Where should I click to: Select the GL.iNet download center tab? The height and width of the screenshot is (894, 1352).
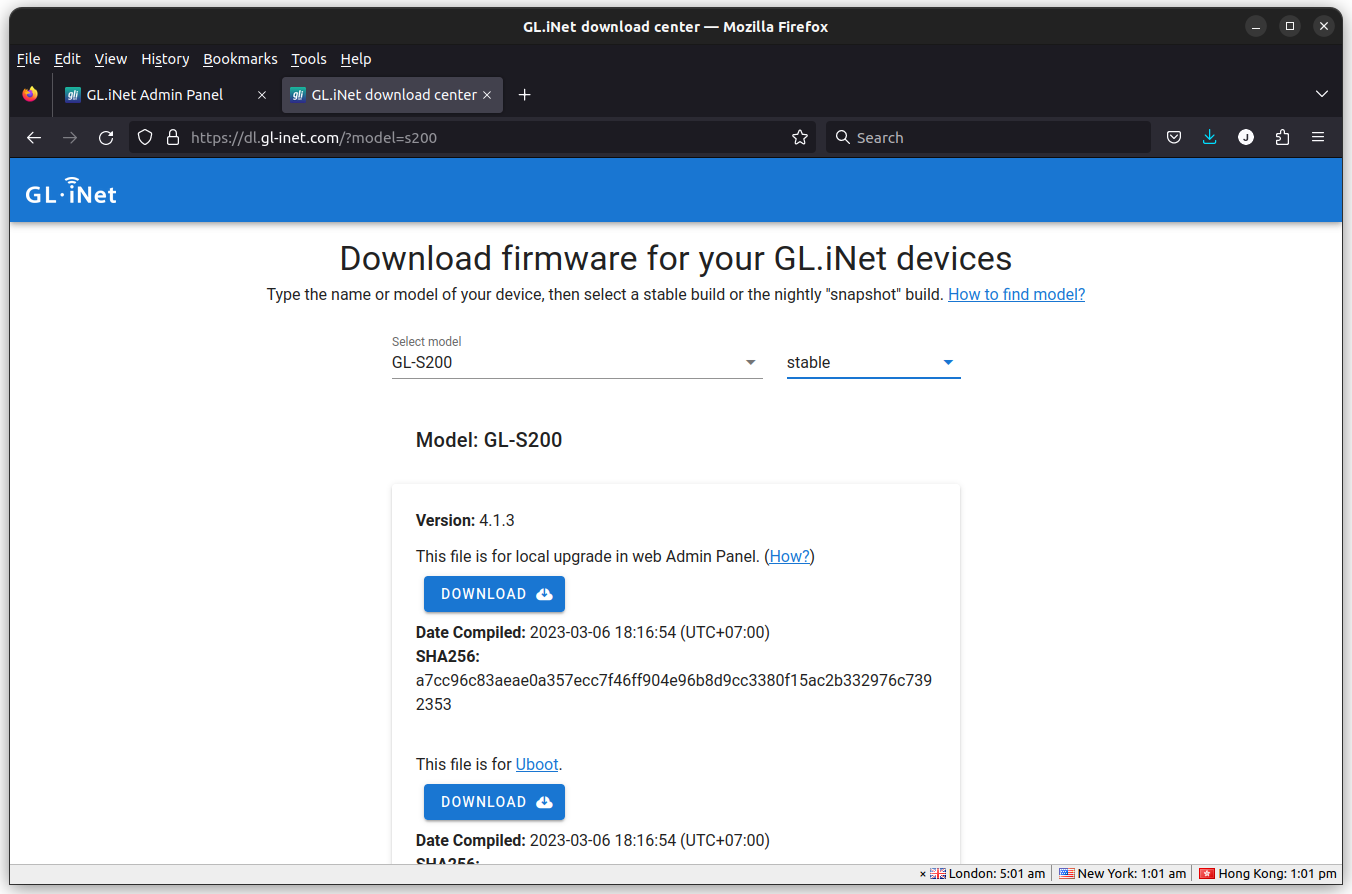(393, 95)
